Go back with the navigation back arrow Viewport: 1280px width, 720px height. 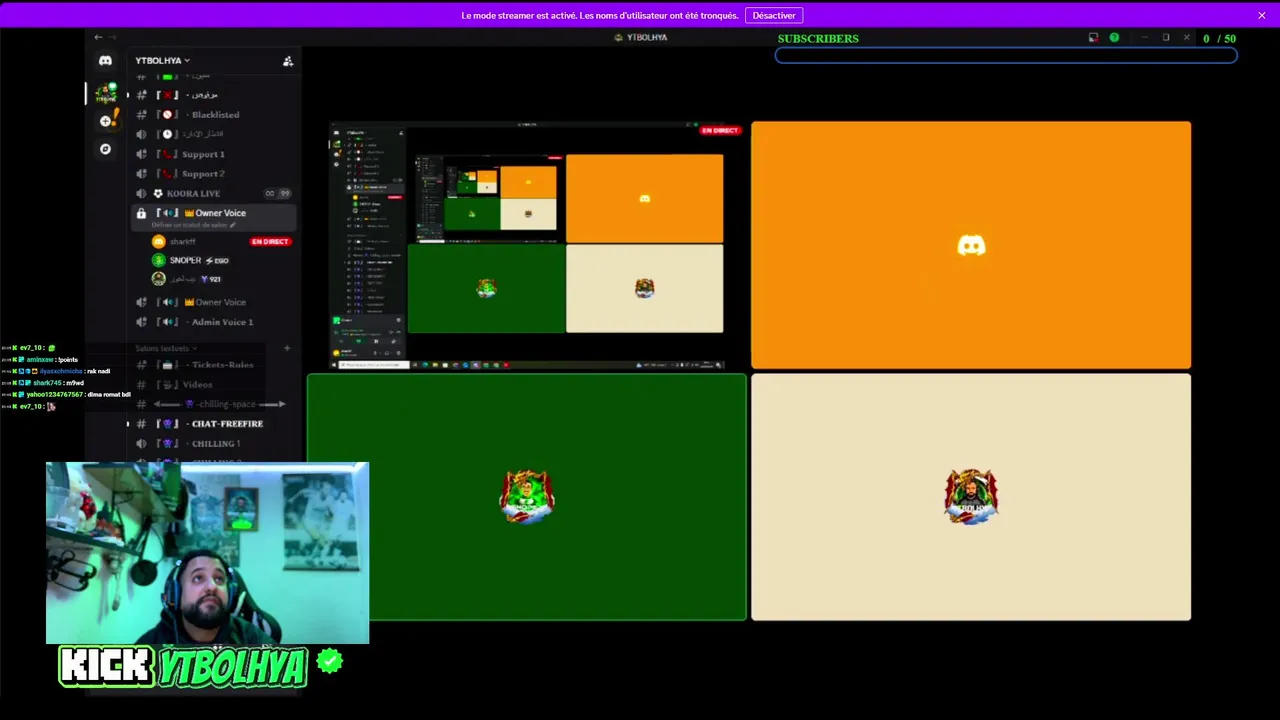point(98,37)
